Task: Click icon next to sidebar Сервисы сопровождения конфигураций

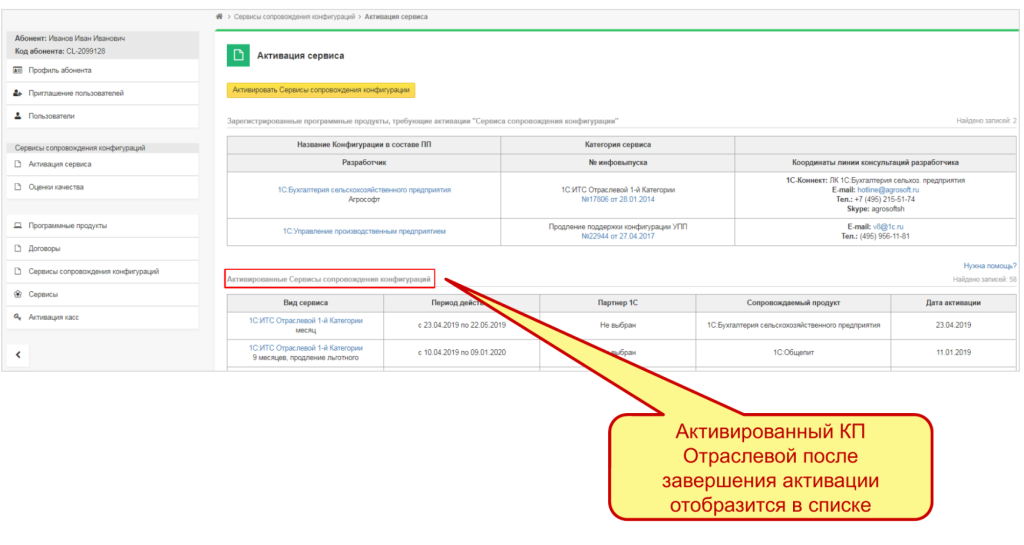Action: pyautogui.click(x=18, y=271)
